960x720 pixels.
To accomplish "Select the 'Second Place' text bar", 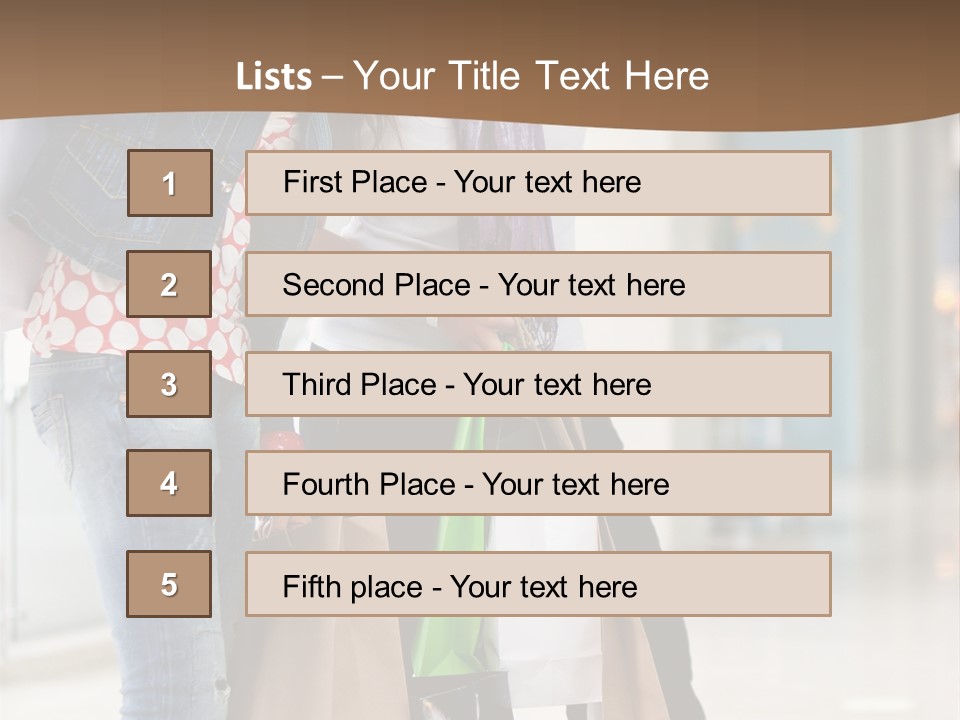I will (538, 284).
